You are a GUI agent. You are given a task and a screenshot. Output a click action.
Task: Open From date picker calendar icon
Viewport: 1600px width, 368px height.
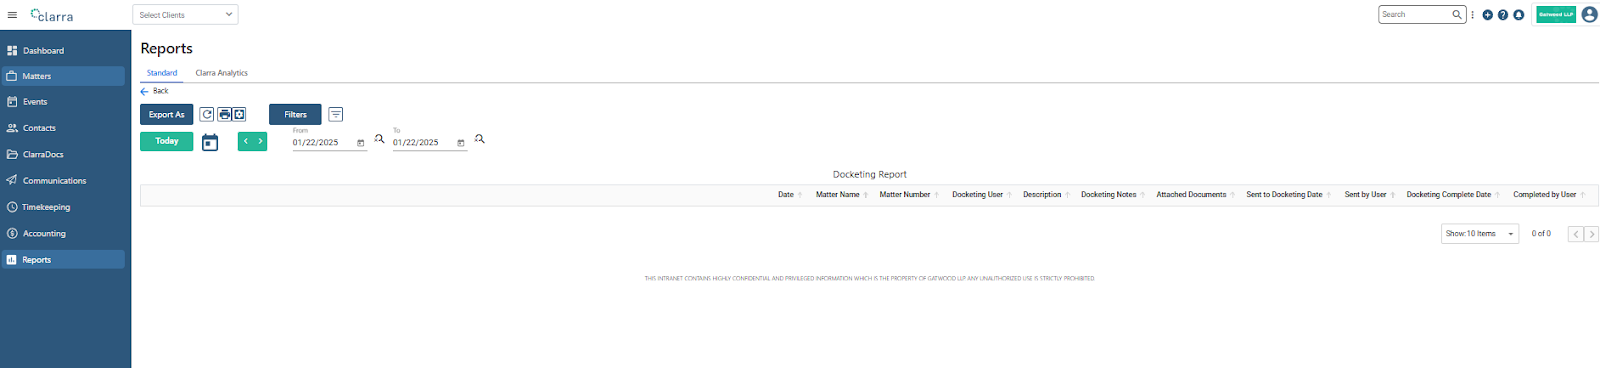pyautogui.click(x=361, y=143)
